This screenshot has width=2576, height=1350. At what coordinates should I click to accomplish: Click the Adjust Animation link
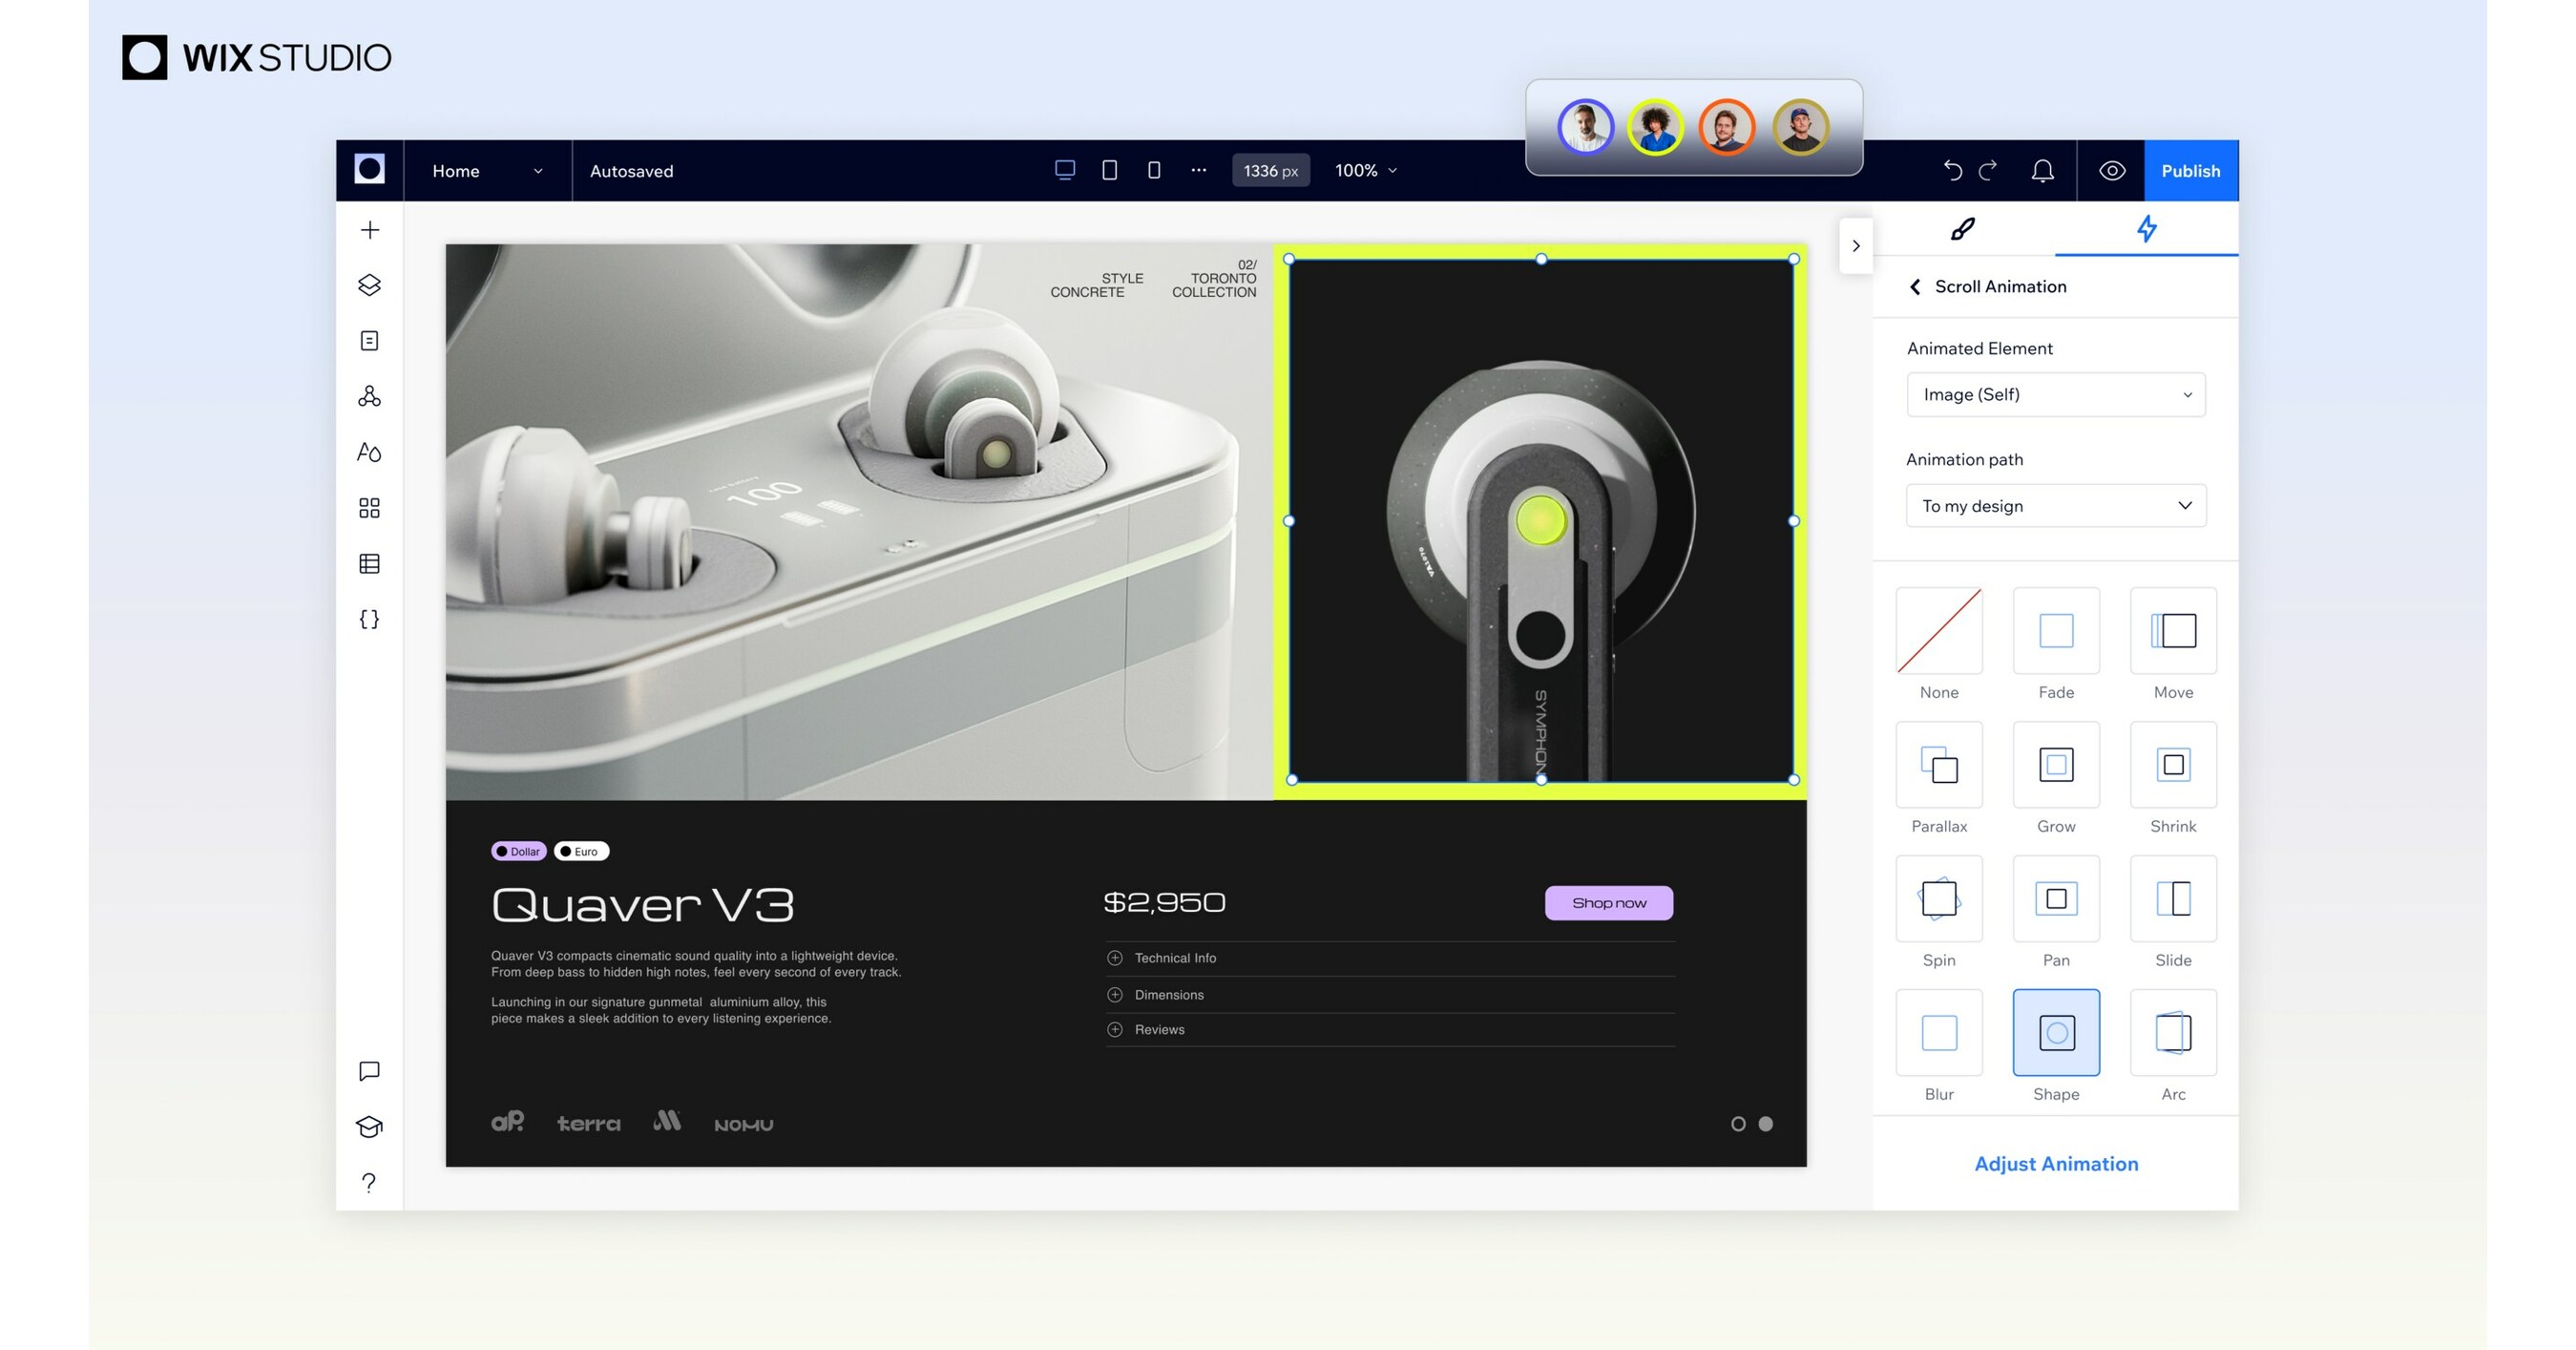point(2055,1163)
